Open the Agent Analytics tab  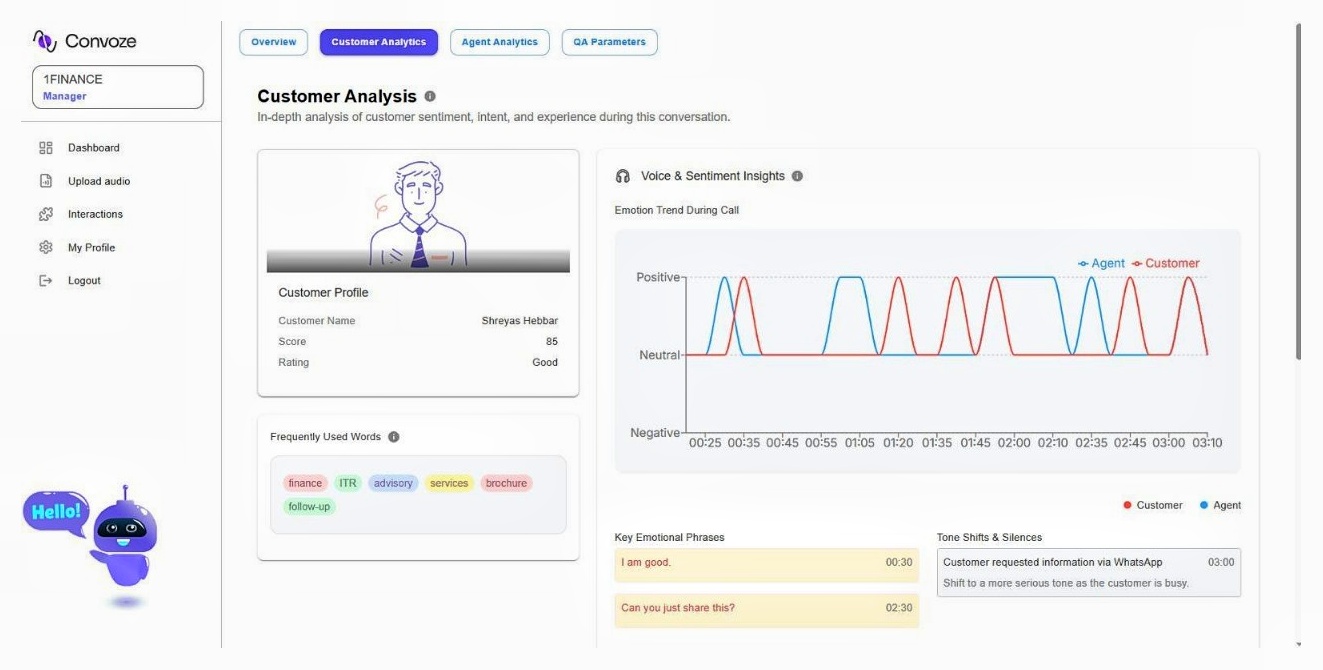(x=499, y=42)
